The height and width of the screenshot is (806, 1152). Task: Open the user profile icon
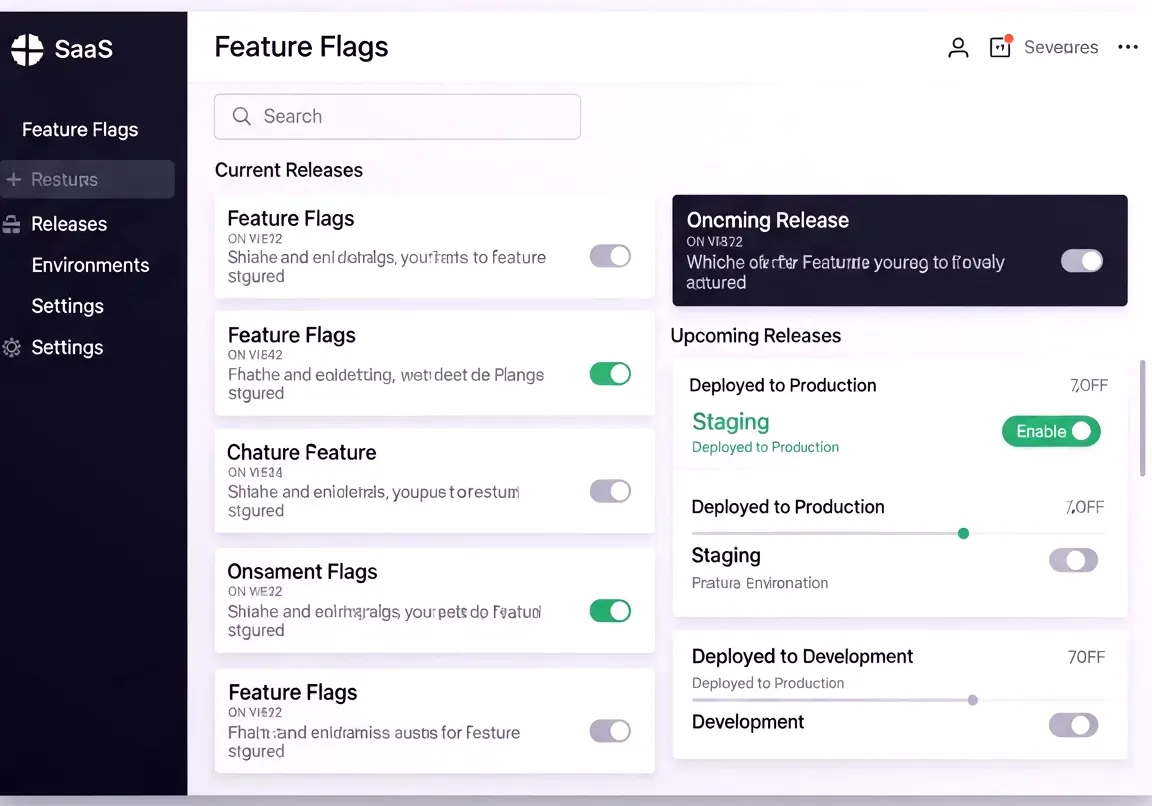pyautogui.click(x=958, y=48)
